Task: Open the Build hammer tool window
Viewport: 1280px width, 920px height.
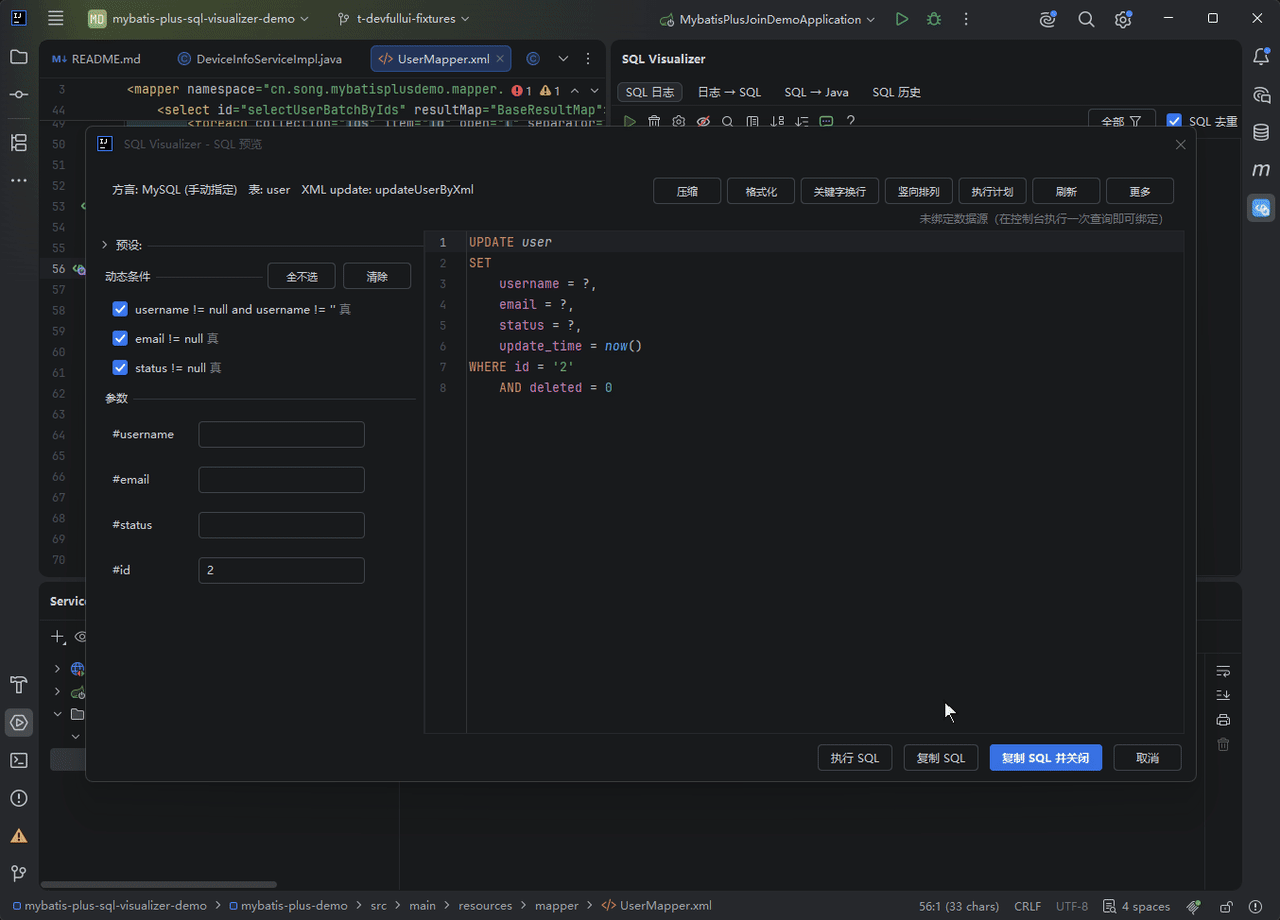Action: tap(19, 684)
